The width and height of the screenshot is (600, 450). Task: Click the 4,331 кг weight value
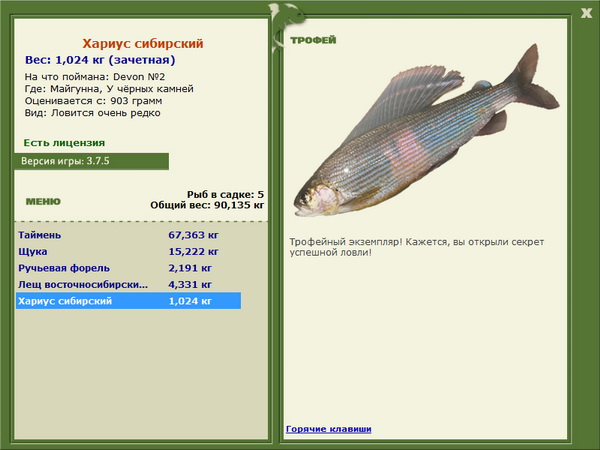click(x=190, y=284)
